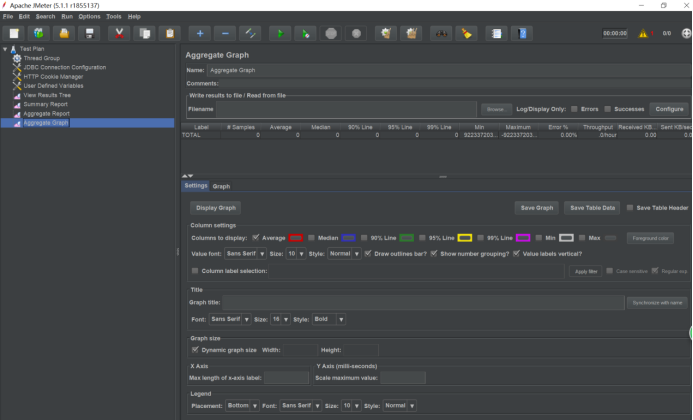Viewport: 693px width, 420px height.
Task: Click the blue Median color swatch
Action: (348, 238)
